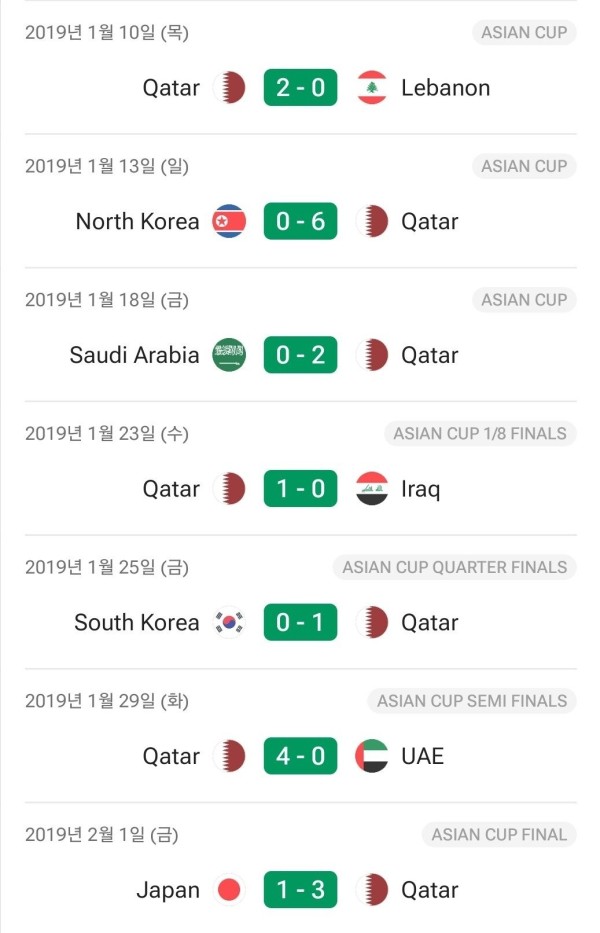Select the ASIAN CUP 1/8 FINALS tag

coord(480,433)
